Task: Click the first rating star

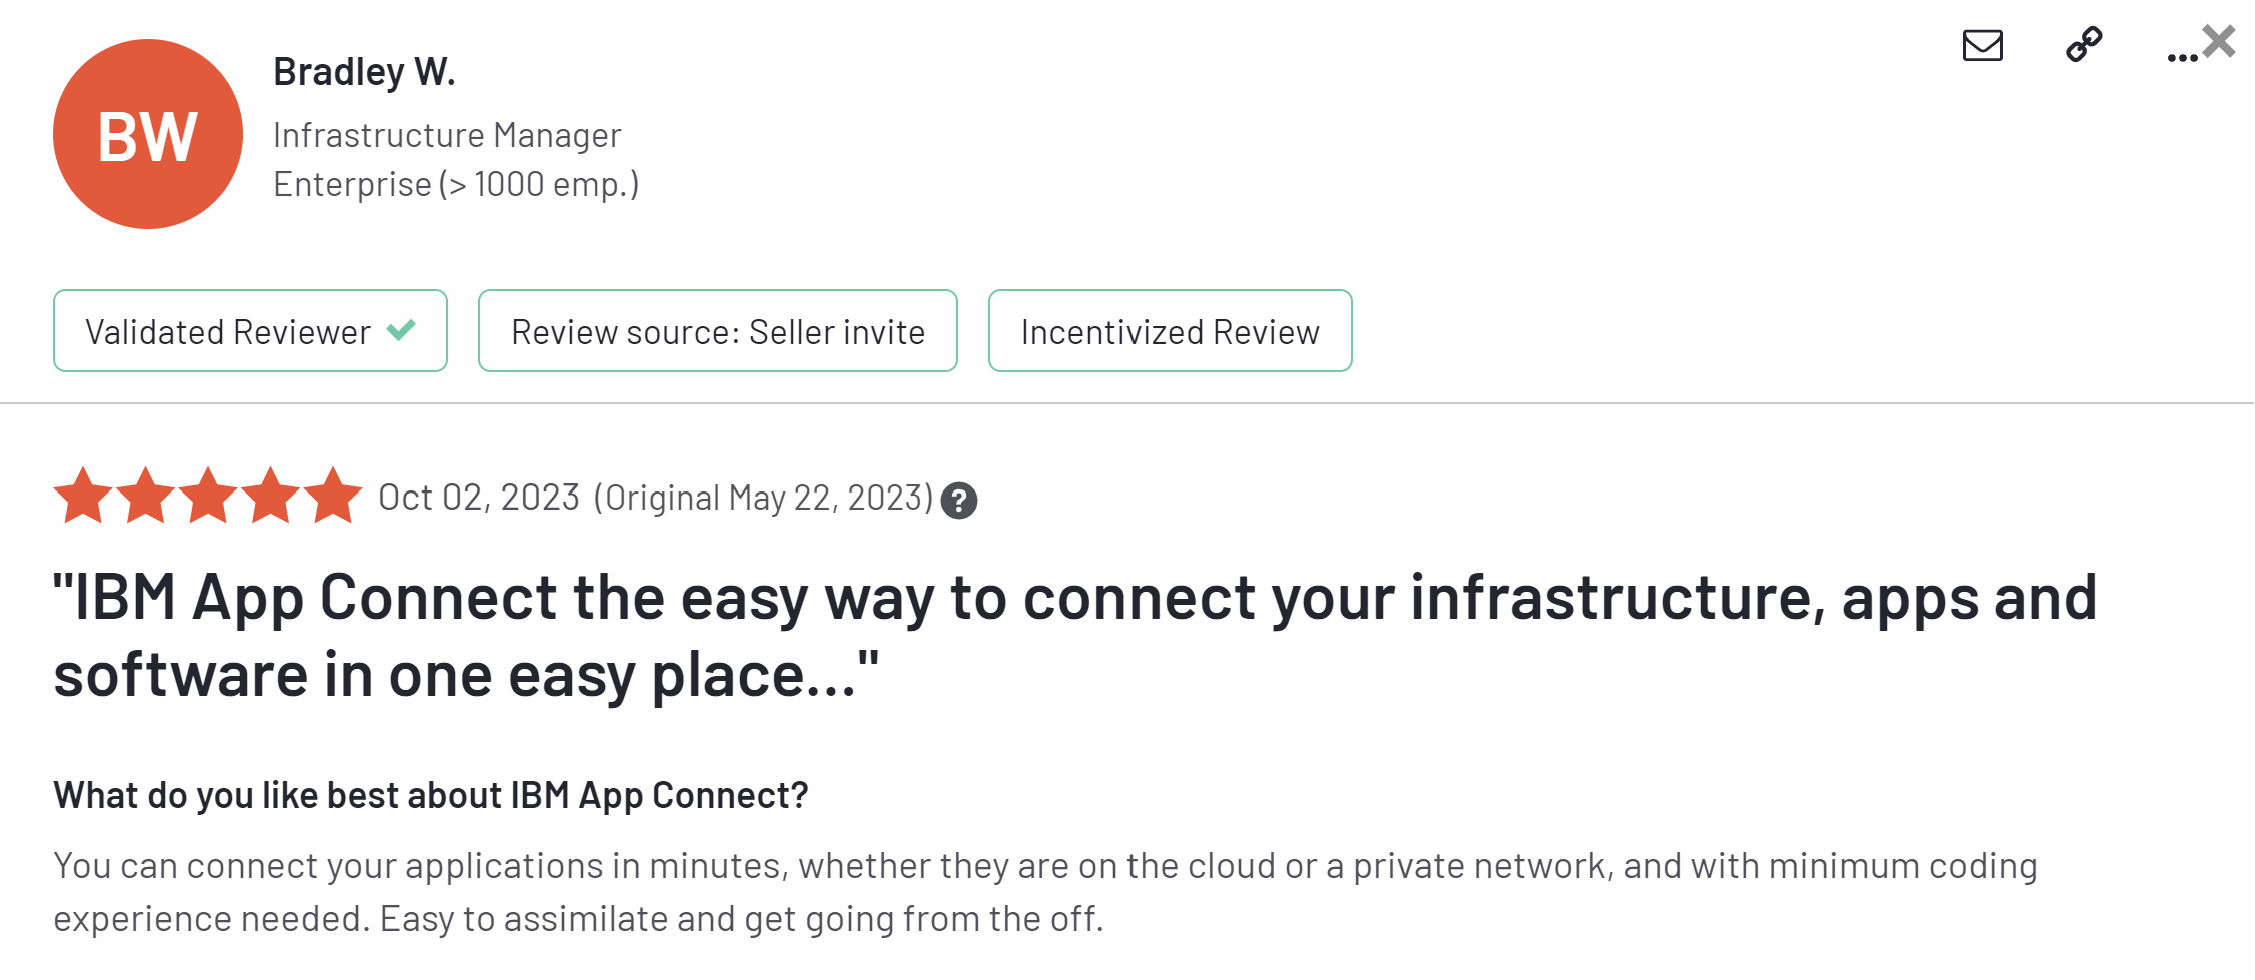Action: click(x=83, y=496)
